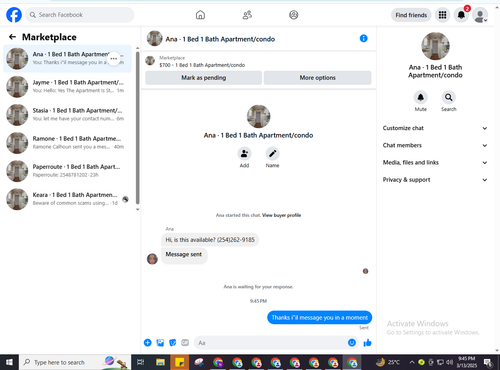
Task: Open the View buyer profile link
Action: (x=281, y=215)
